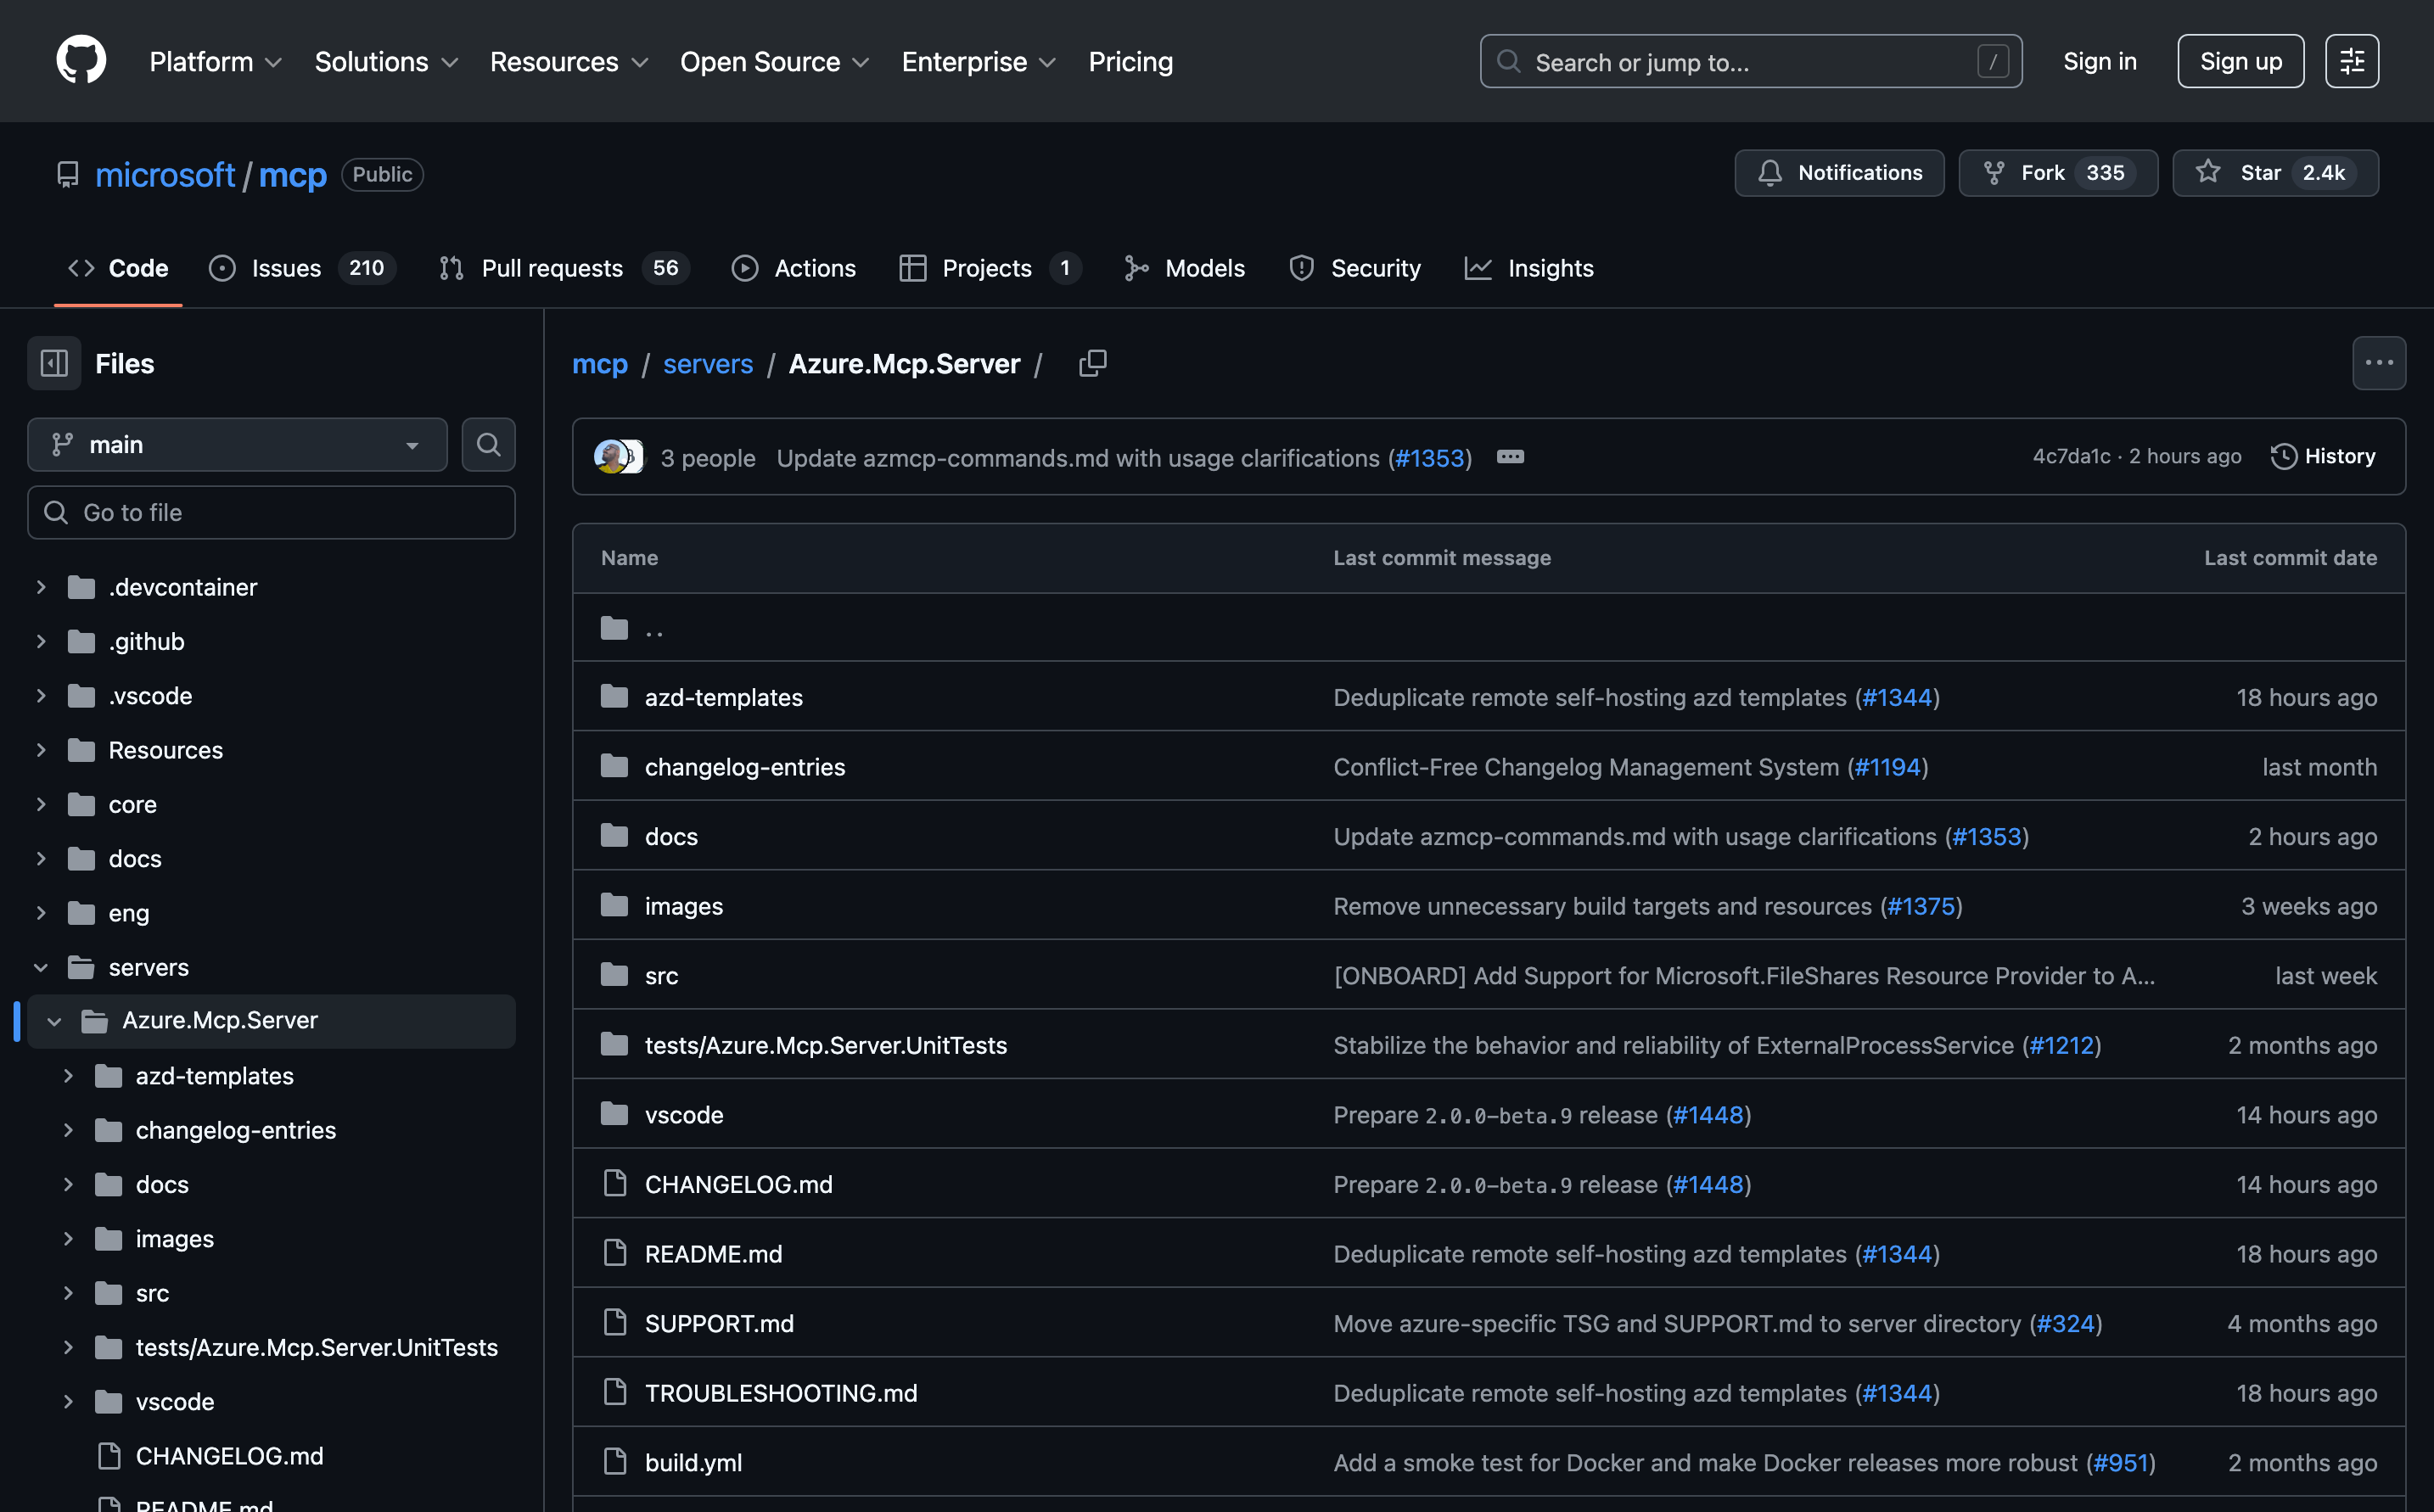2434x1512 pixels.
Task: Expand the .github folder in tree
Action: tap(41, 641)
